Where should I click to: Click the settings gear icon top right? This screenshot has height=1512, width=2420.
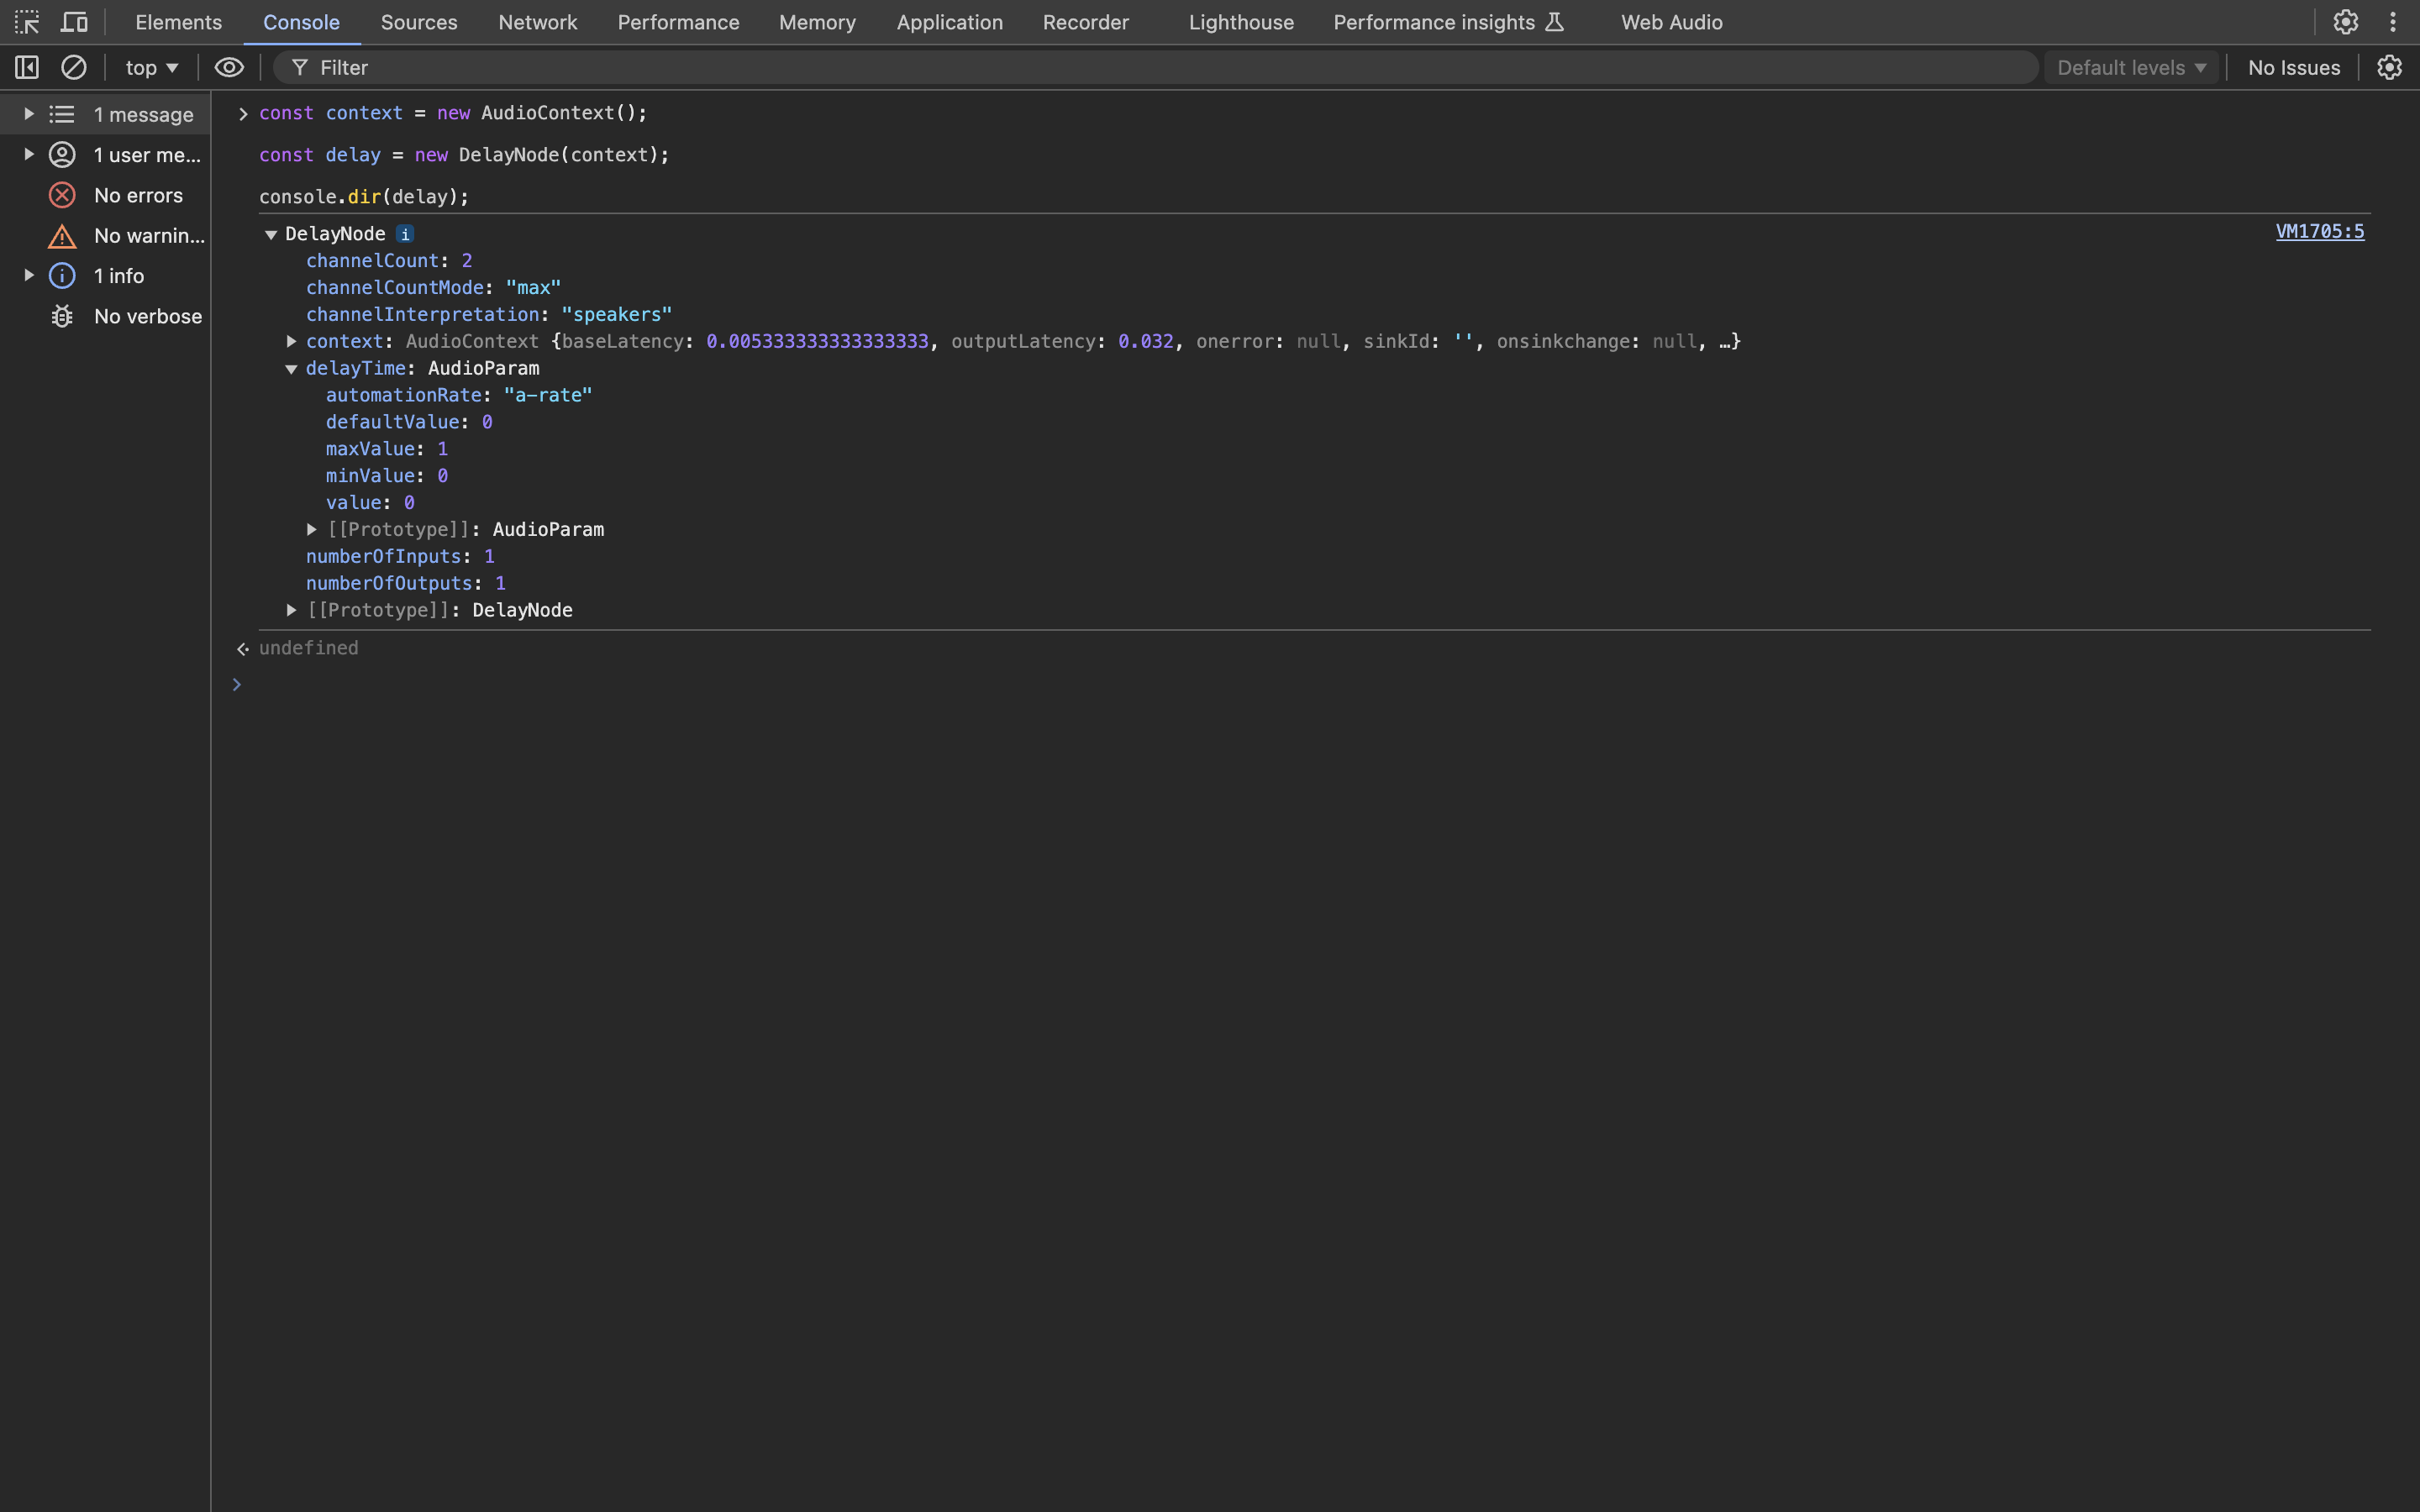click(2349, 21)
